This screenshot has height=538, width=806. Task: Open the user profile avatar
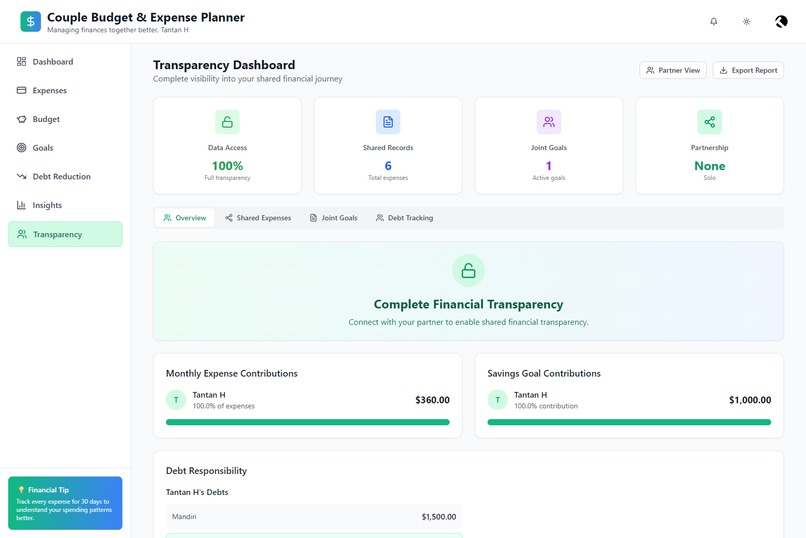[781, 22]
